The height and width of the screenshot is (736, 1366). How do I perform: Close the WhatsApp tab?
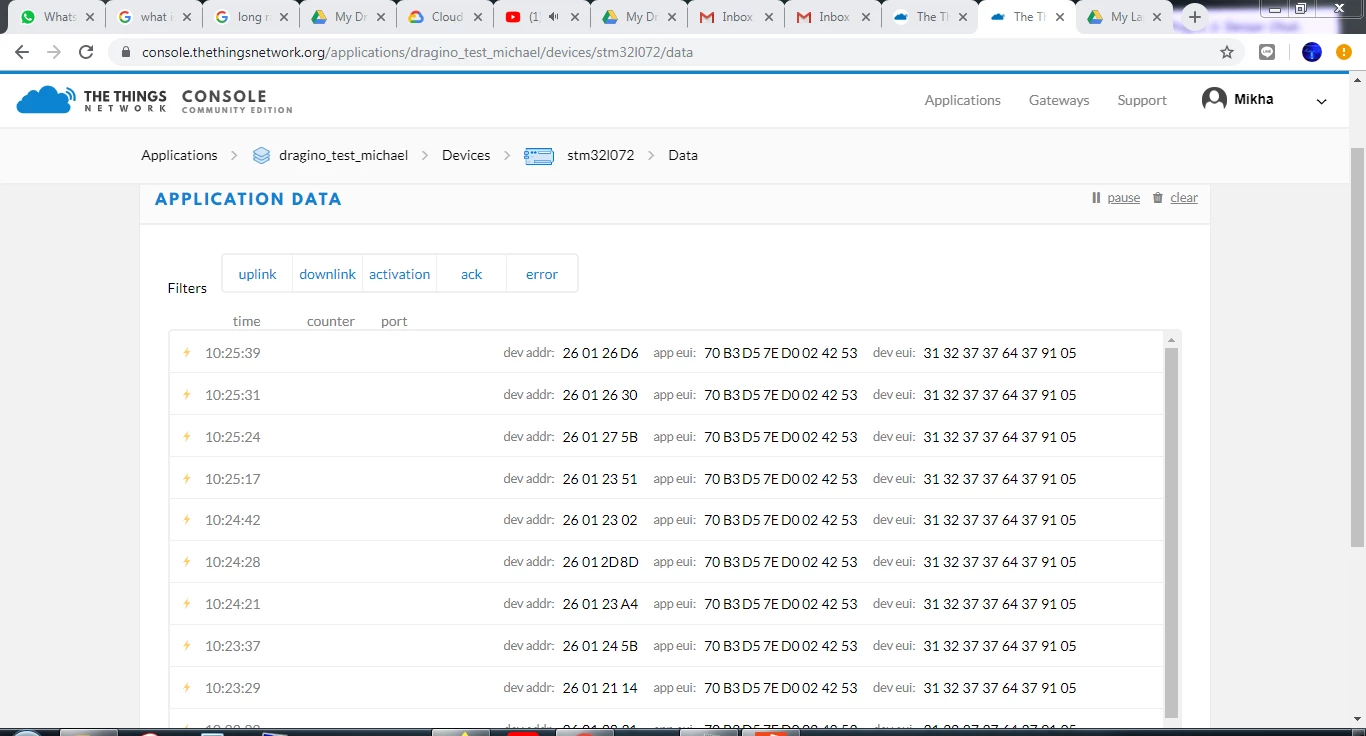(x=89, y=17)
